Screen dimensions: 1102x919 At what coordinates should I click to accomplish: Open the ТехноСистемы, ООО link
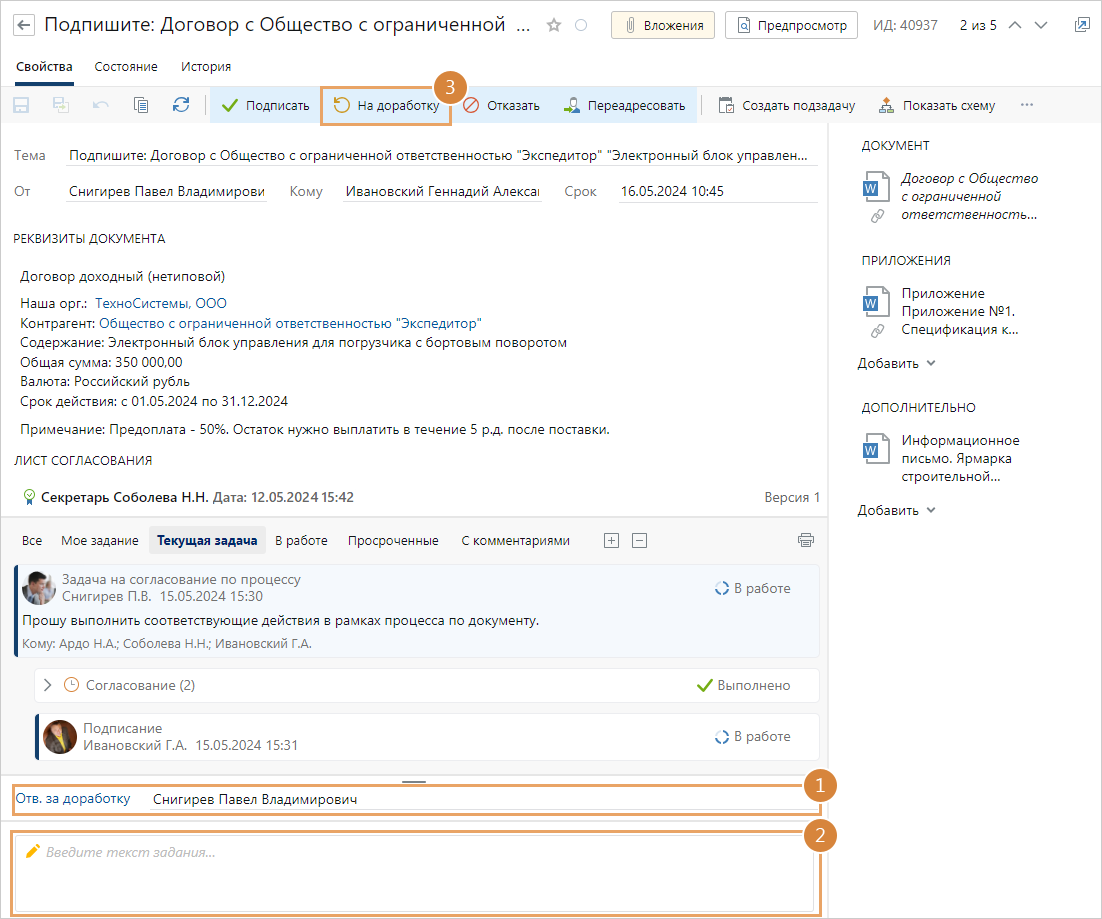[160, 303]
